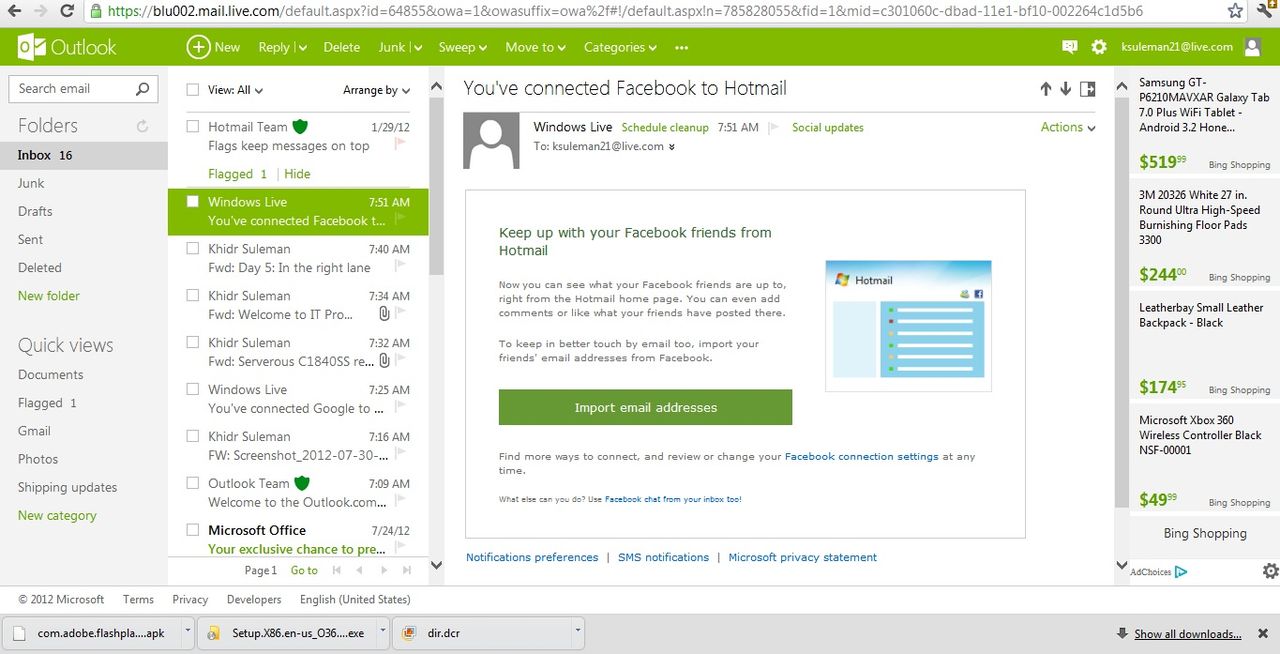Open the Sent folder

(30, 239)
